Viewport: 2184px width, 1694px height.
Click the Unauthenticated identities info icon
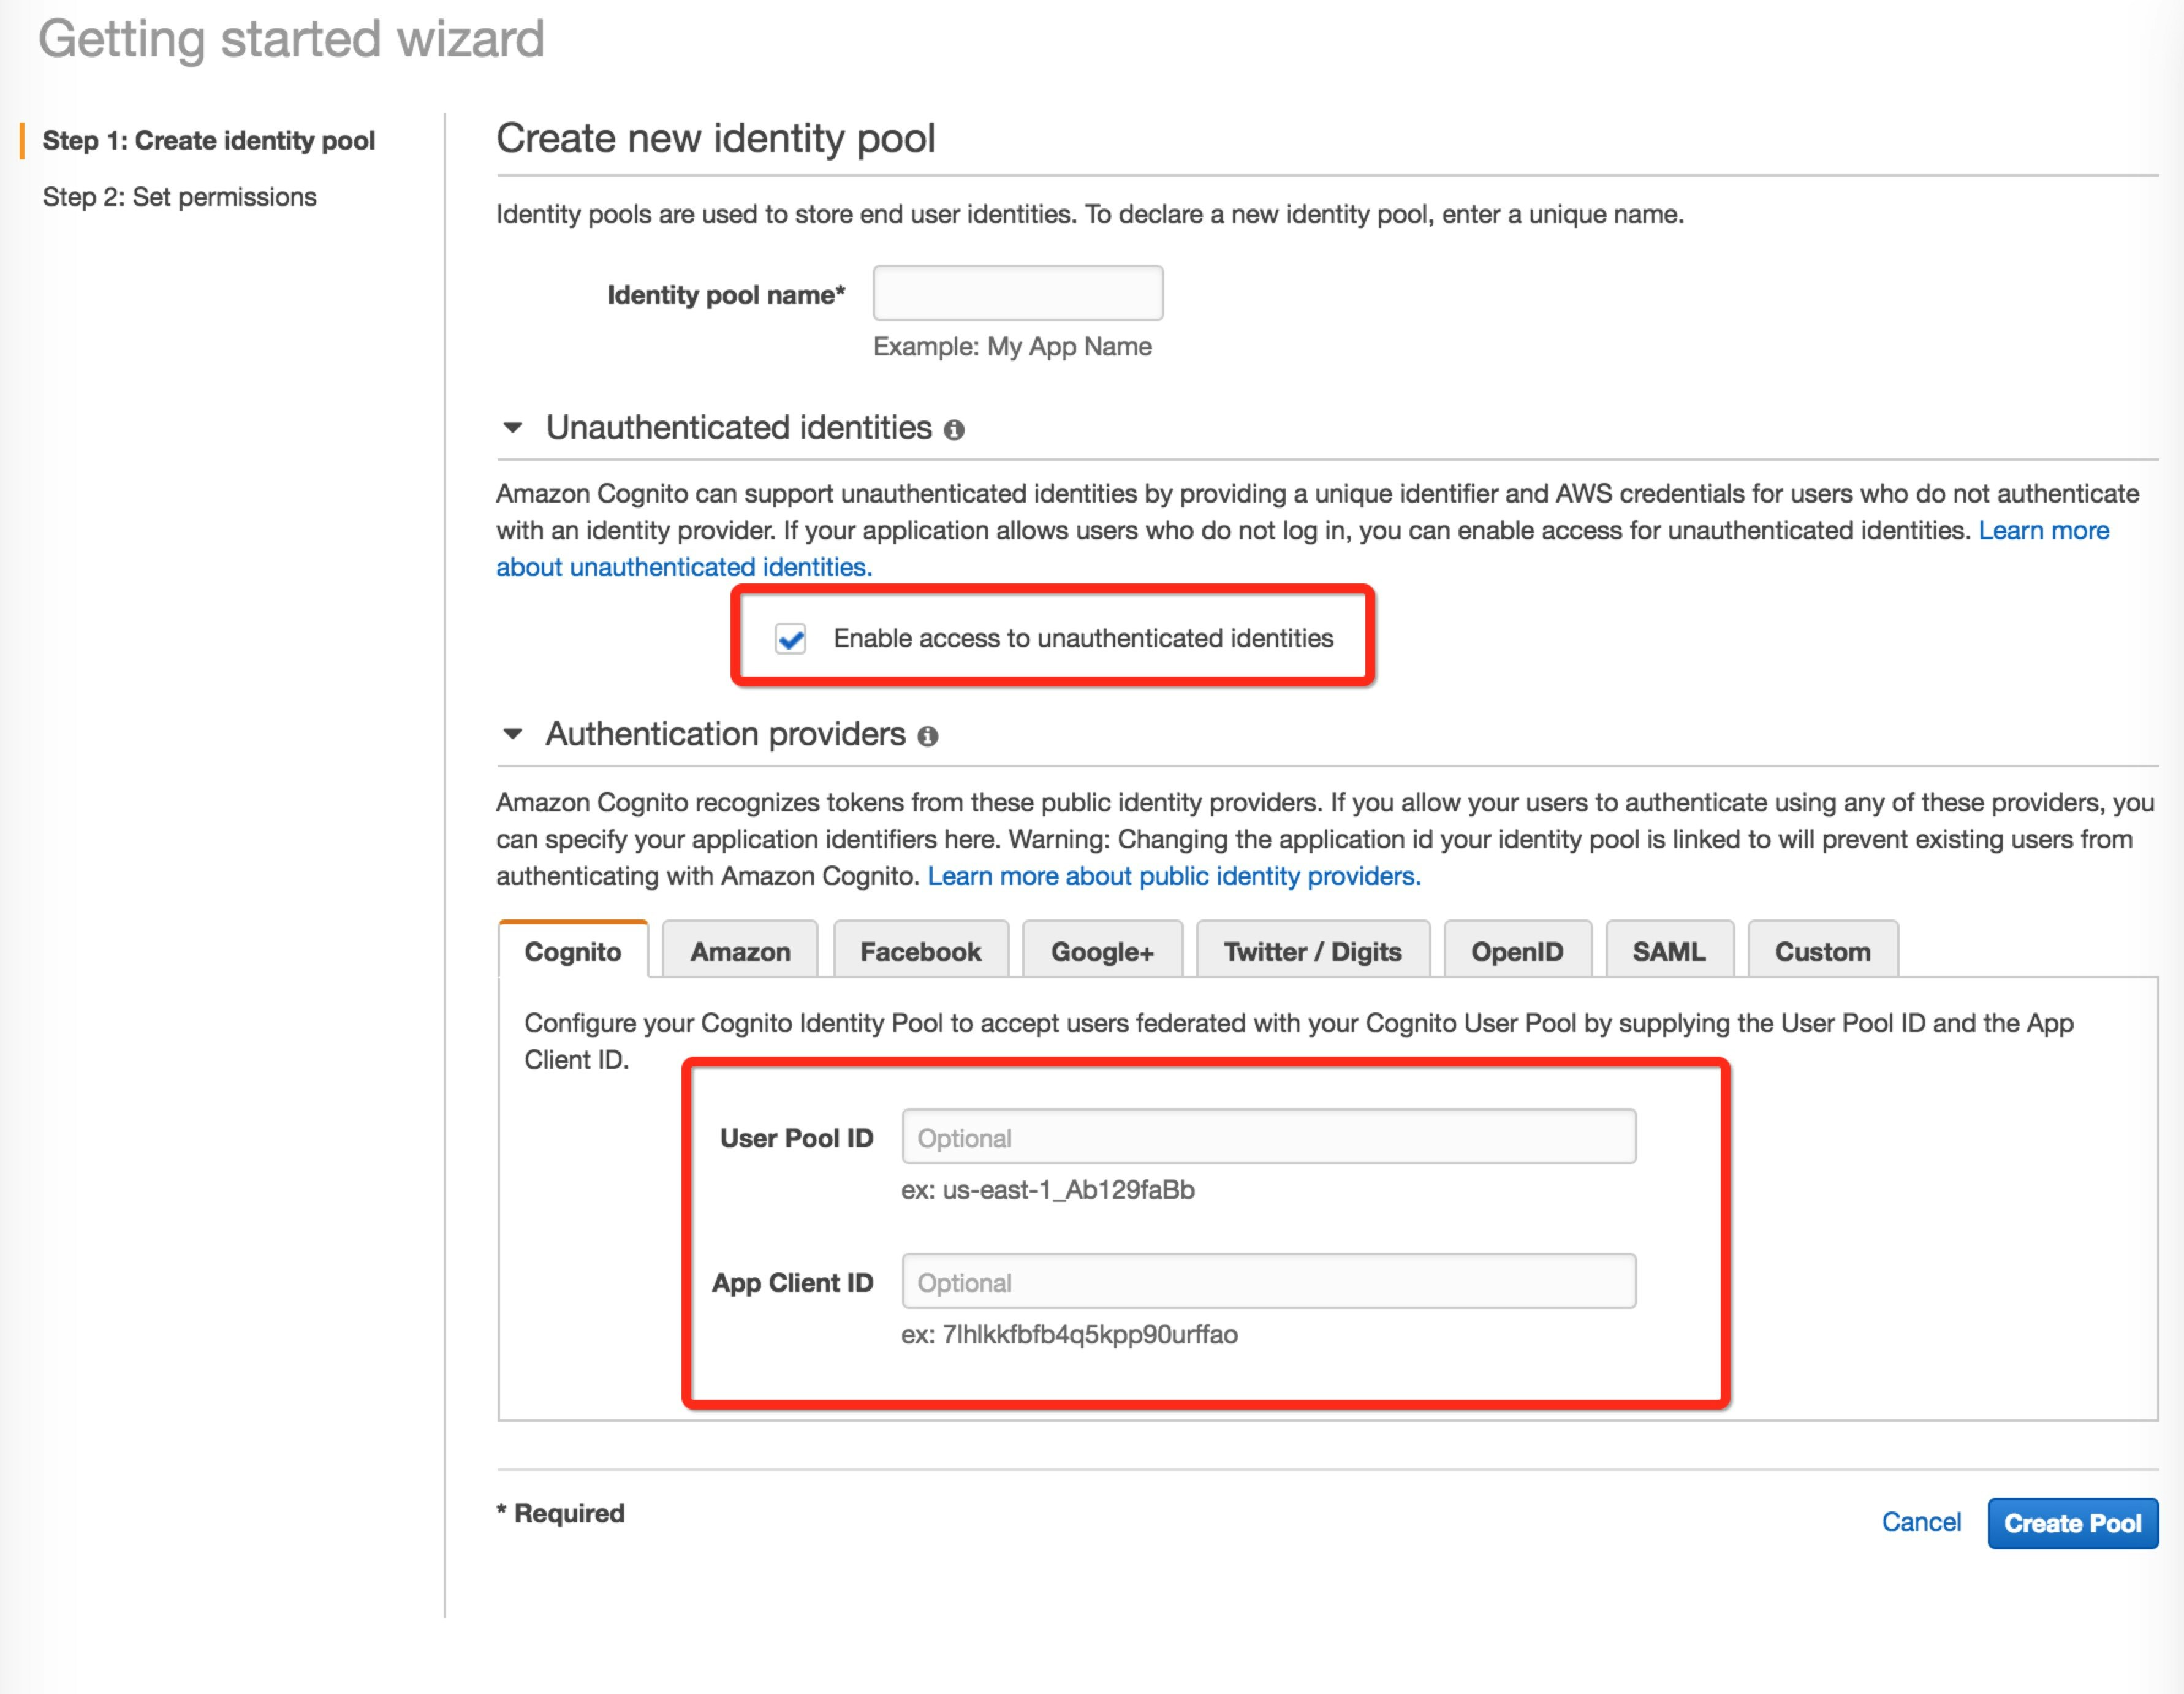pyautogui.click(x=954, y=430)
